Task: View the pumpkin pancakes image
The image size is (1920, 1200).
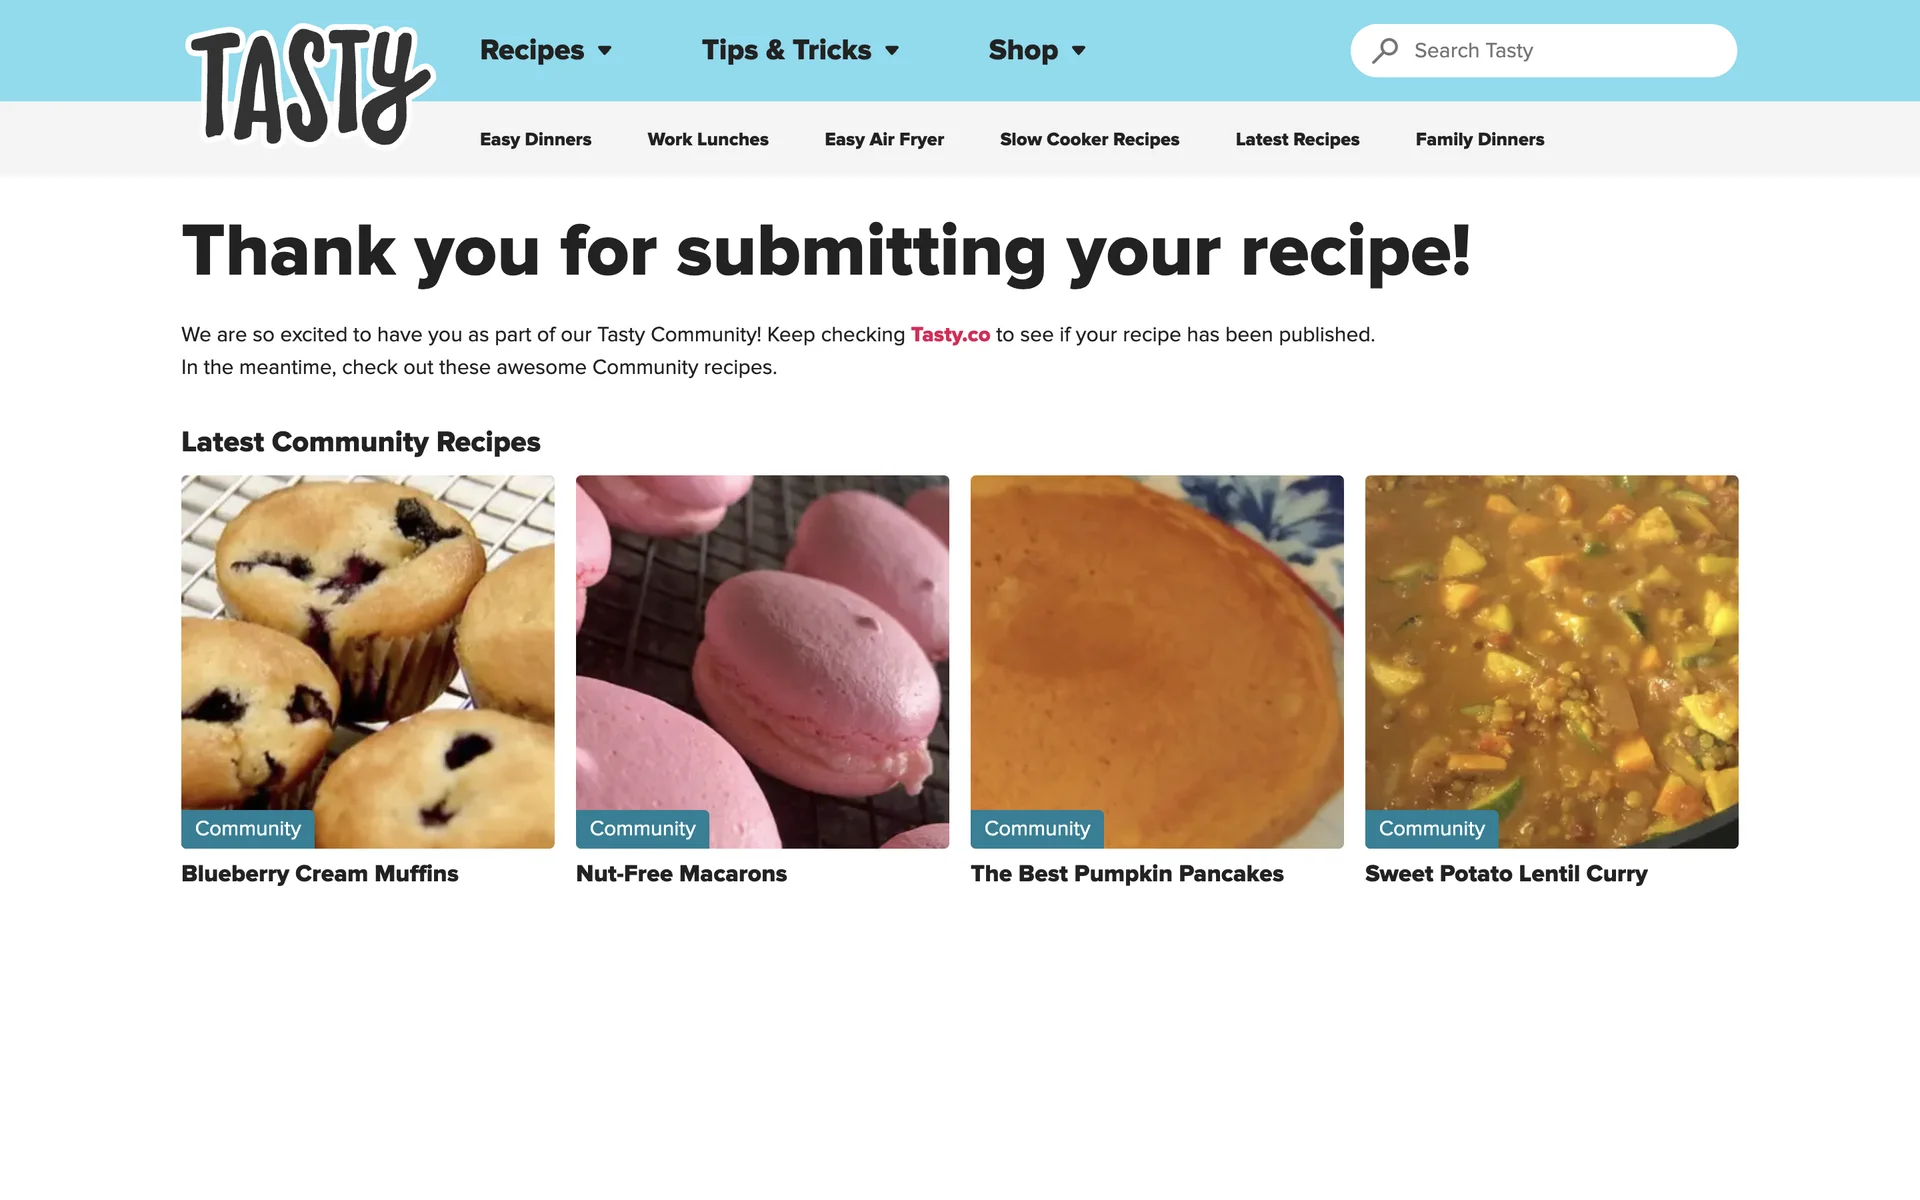Action: pos(1157,661)
